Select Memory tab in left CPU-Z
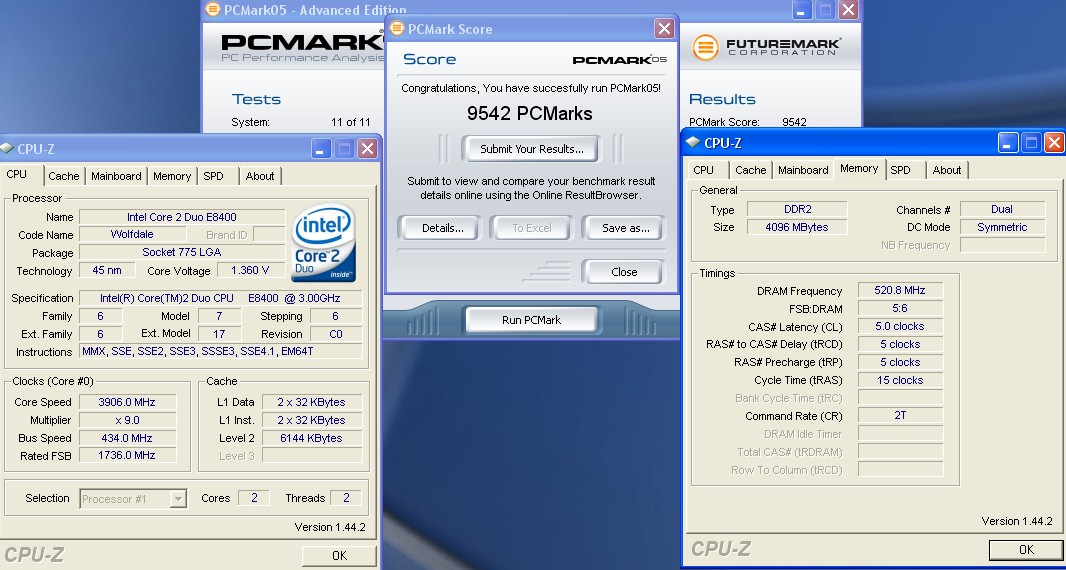The width and height of the screenshot is (1066, 570). pos(171,175)
